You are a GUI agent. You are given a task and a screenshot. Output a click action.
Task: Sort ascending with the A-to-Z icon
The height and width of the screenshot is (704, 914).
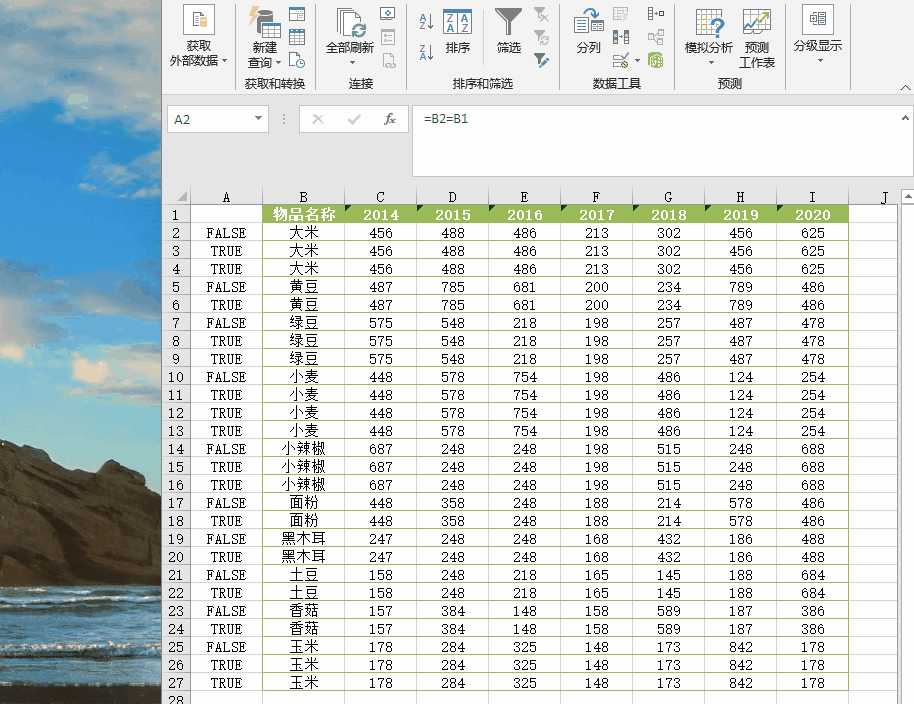[426, 22]
